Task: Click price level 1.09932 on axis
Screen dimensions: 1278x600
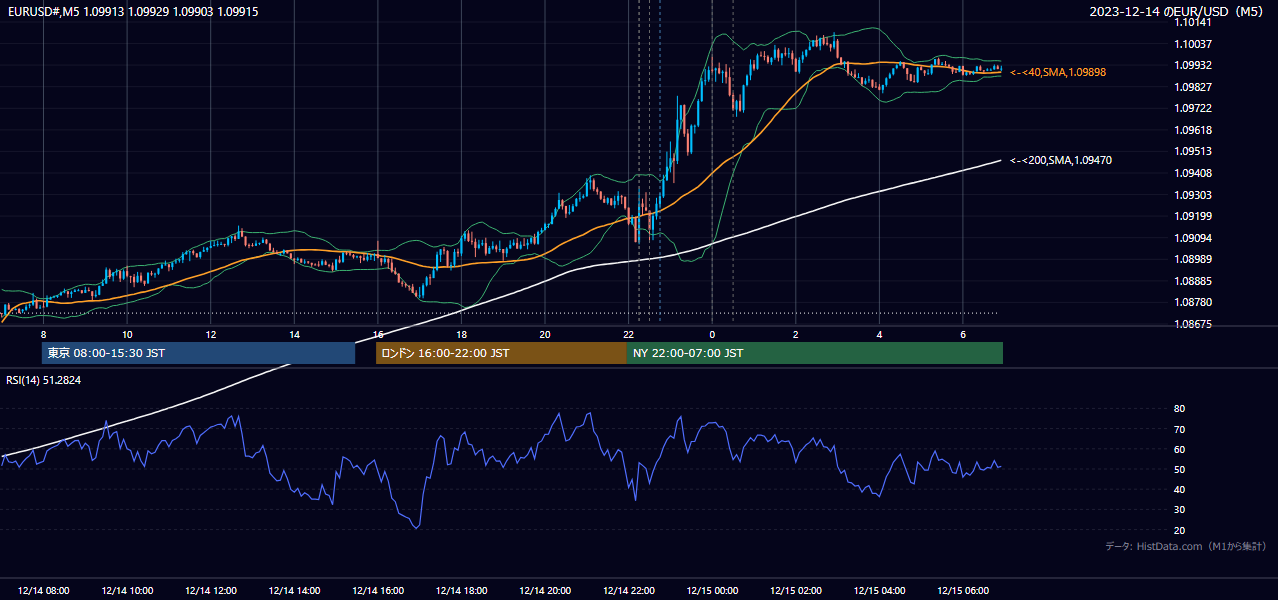Action: (x=1194, y=65)
